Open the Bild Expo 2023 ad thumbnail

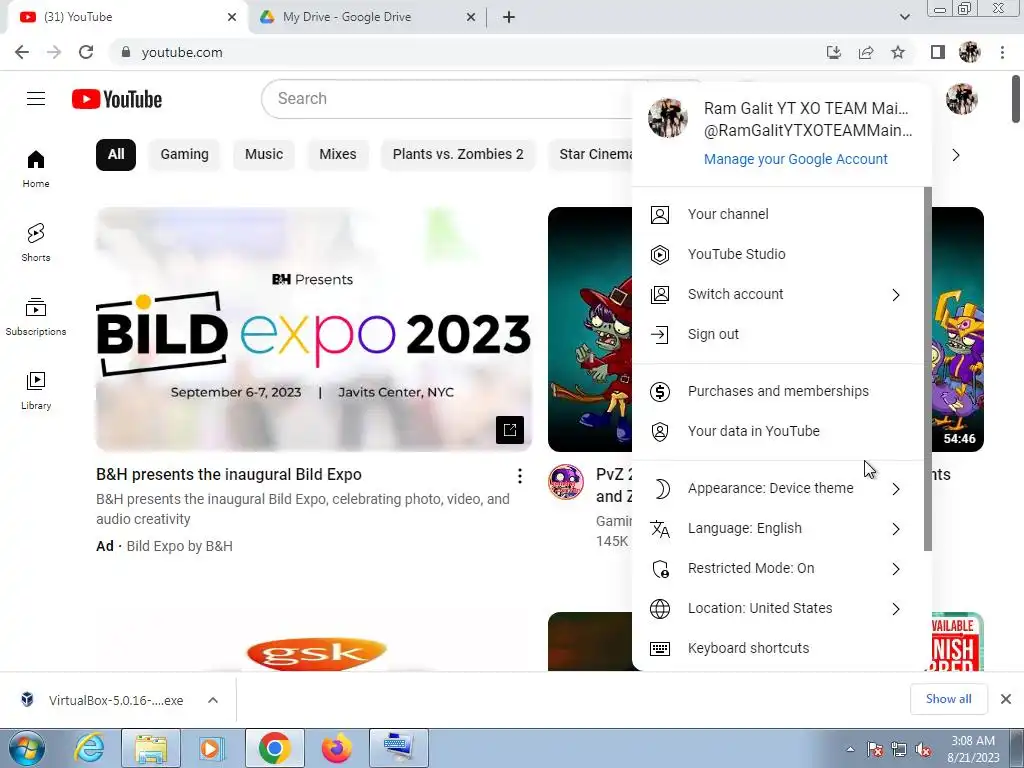[313, 329]
